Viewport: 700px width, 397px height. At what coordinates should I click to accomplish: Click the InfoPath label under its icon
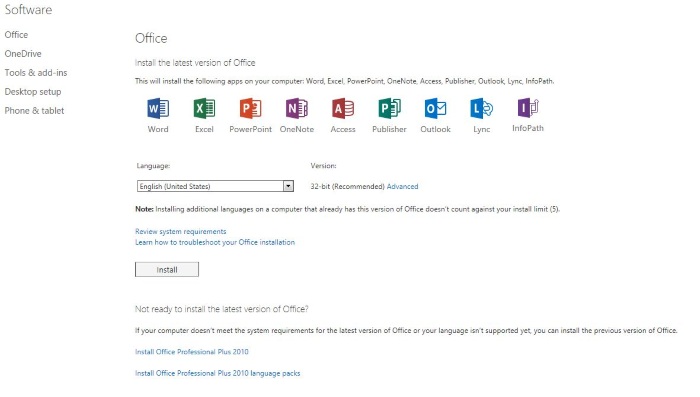tap(528, 128)
